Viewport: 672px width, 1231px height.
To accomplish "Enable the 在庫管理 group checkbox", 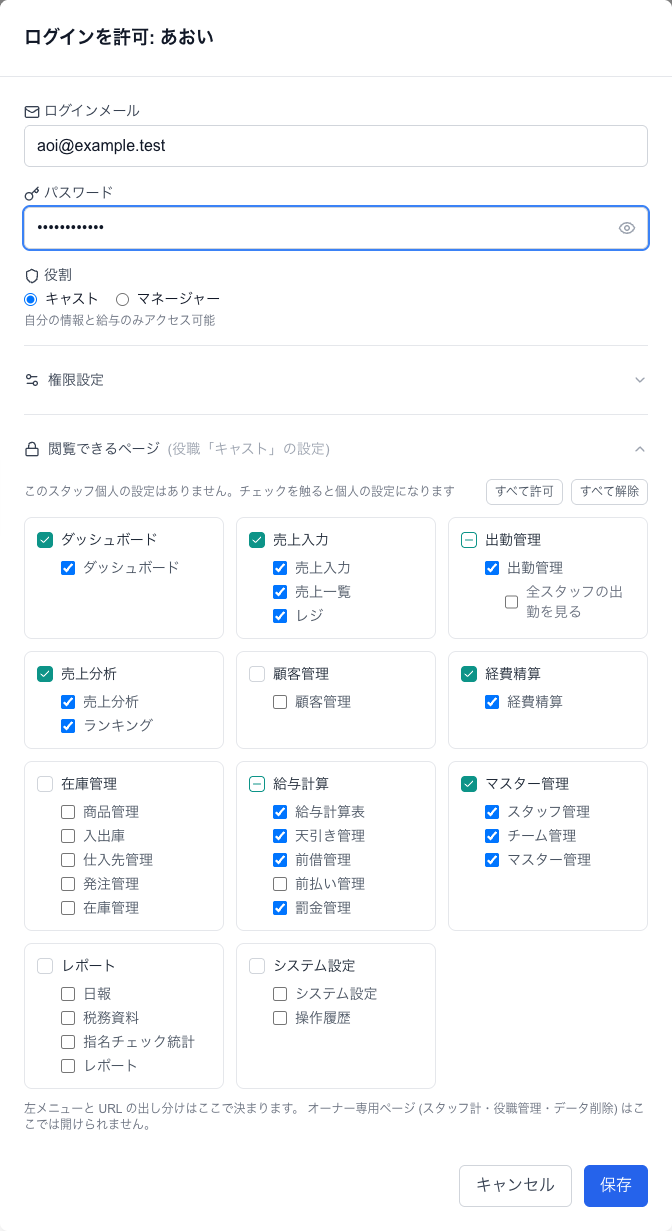I will tap(45, 784).
